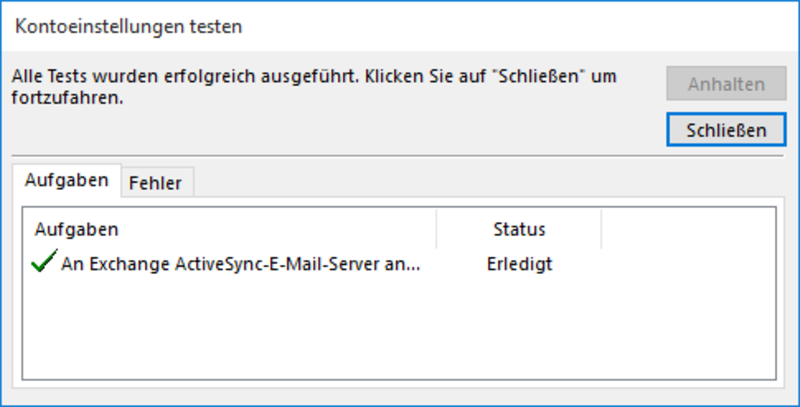Click the blank cell right of Erledigt
Viewport: 800px width, 407px height.
(688, 264)
